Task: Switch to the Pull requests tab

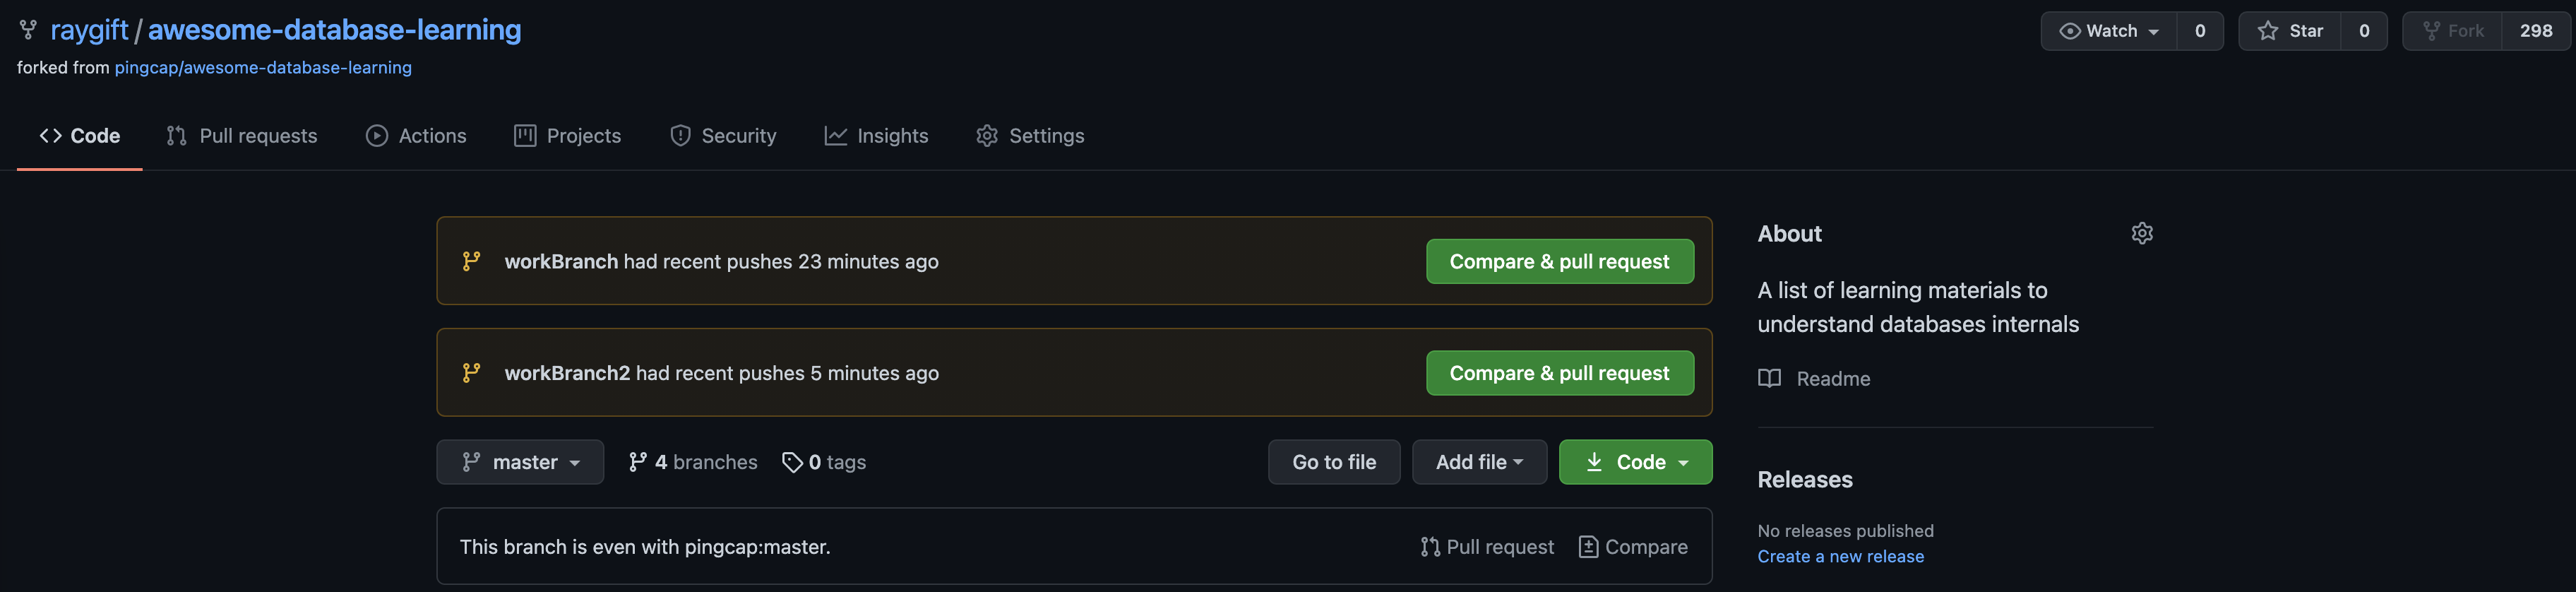Action: coord(242,136)
